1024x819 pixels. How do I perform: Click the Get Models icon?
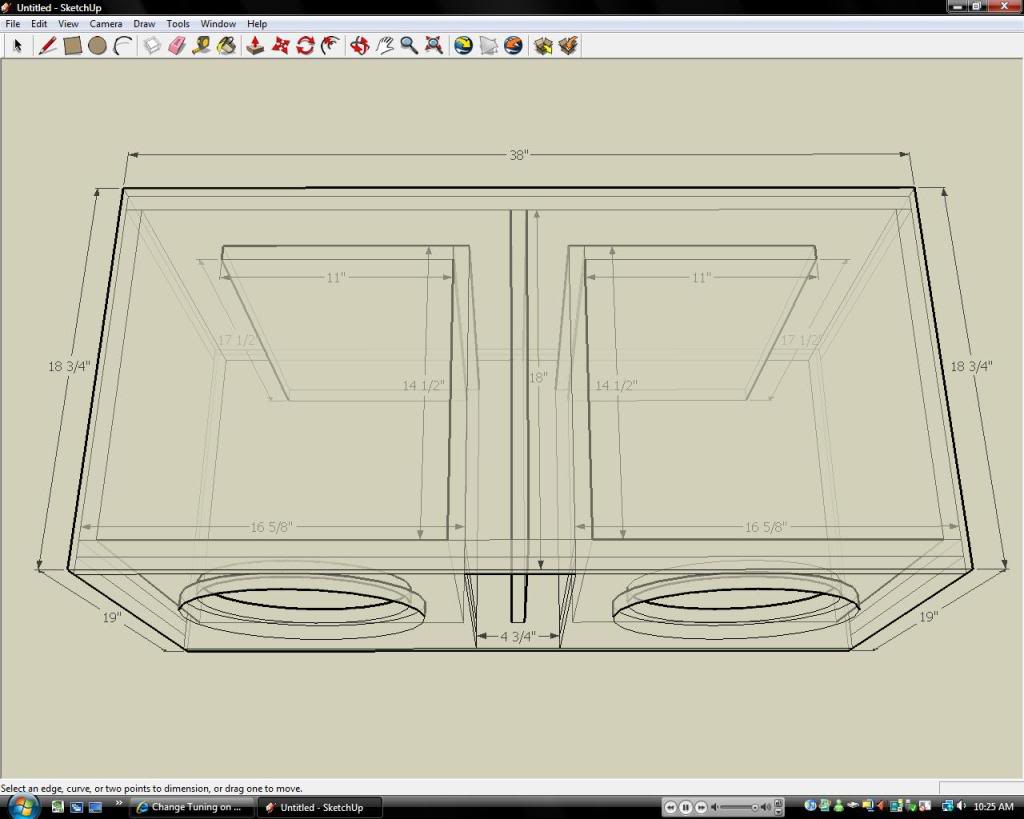(x=543, y=46)
